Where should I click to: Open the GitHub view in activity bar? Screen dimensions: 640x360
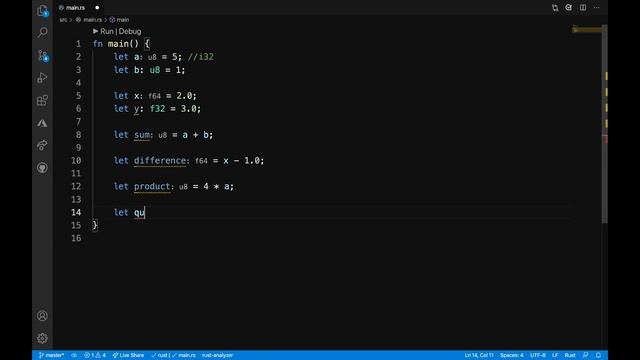[42, 168]
